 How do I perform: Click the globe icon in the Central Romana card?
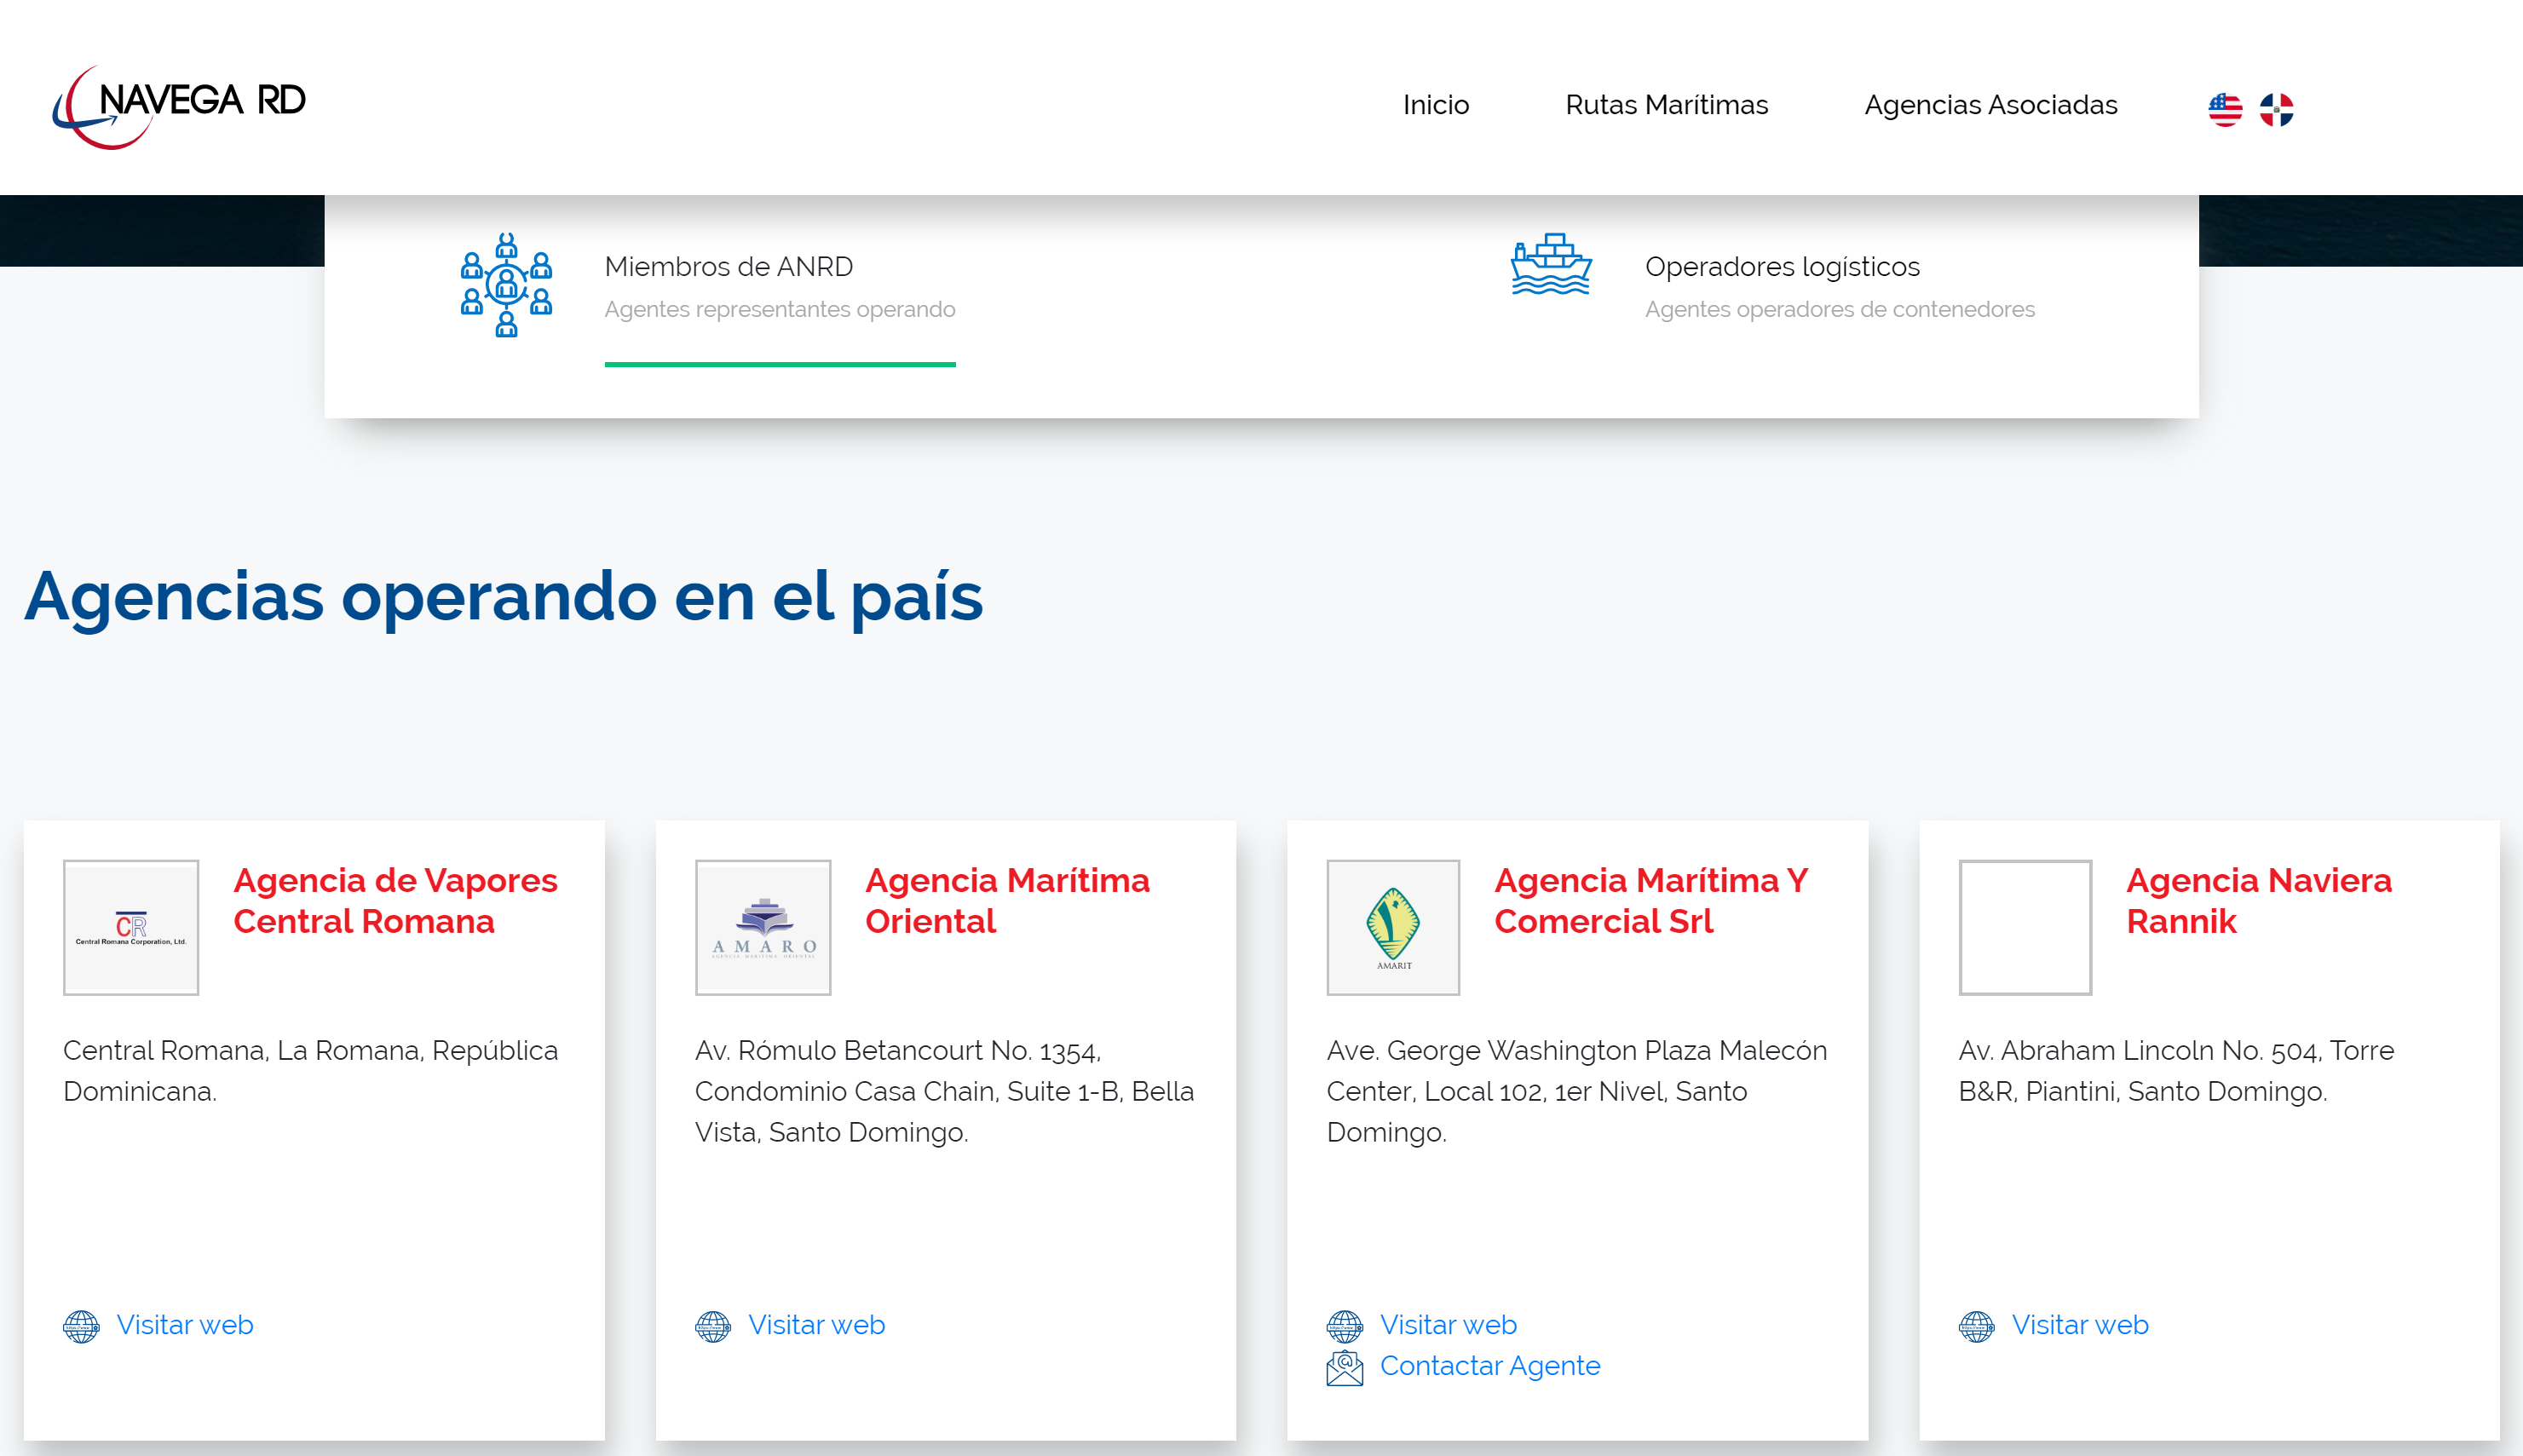point(81,1326)
